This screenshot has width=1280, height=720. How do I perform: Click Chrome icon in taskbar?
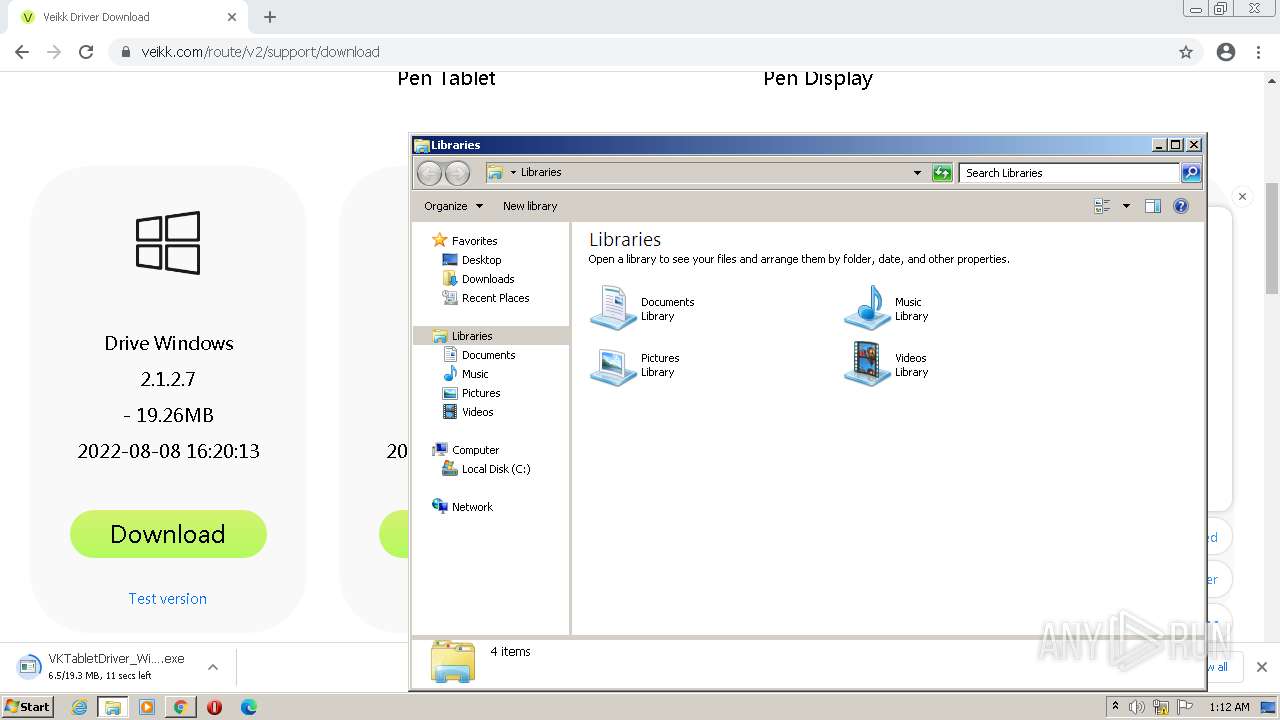pyautogui.click(x=180, y=707)
